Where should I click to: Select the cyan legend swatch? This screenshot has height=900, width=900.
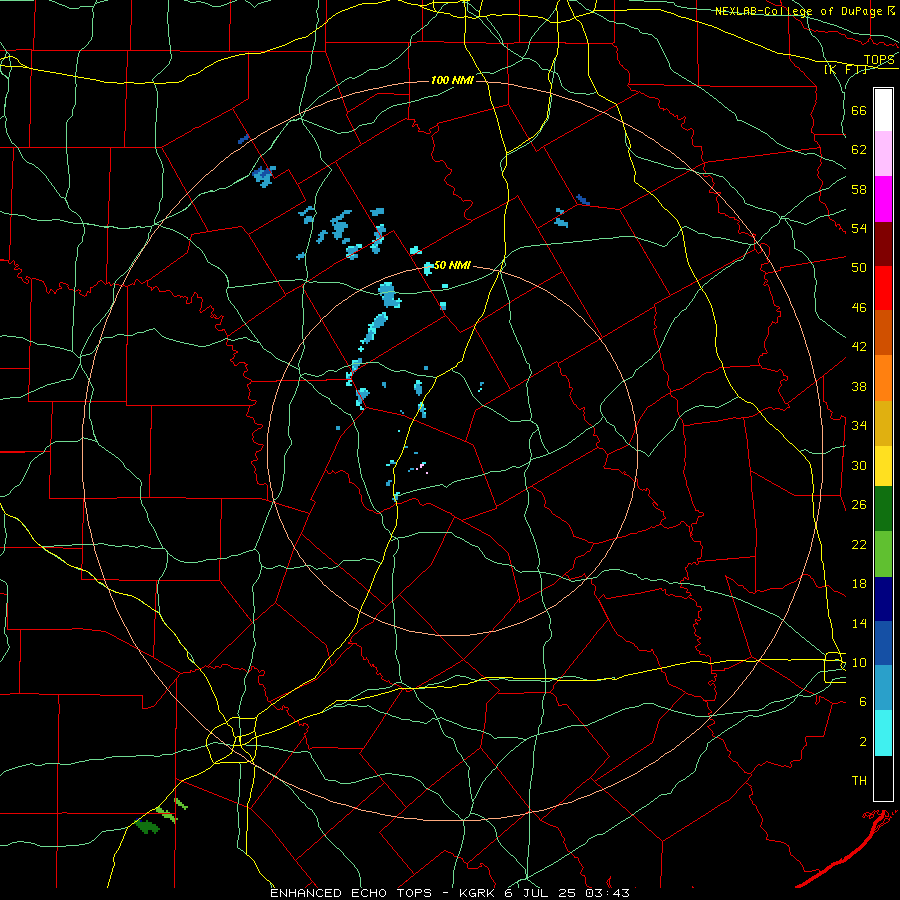tap(883, 733)
